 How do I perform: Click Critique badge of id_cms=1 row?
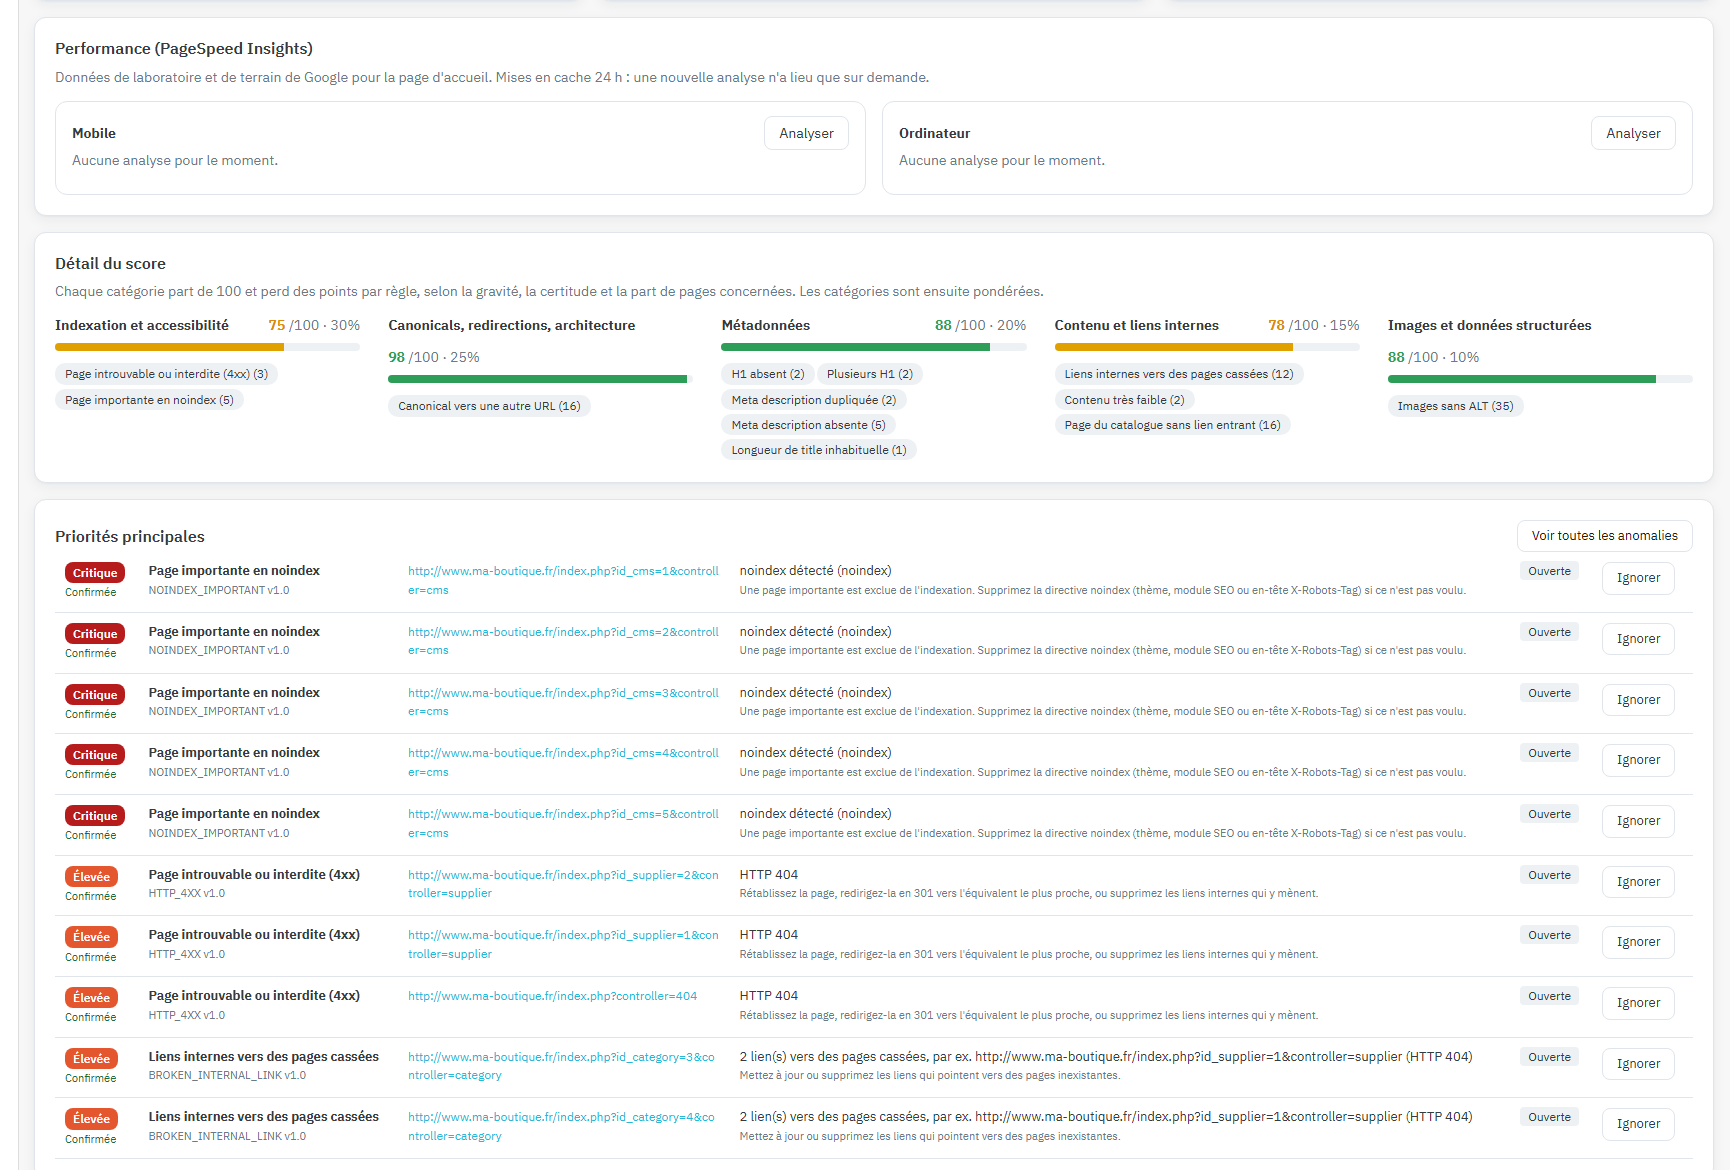point(95,573)
